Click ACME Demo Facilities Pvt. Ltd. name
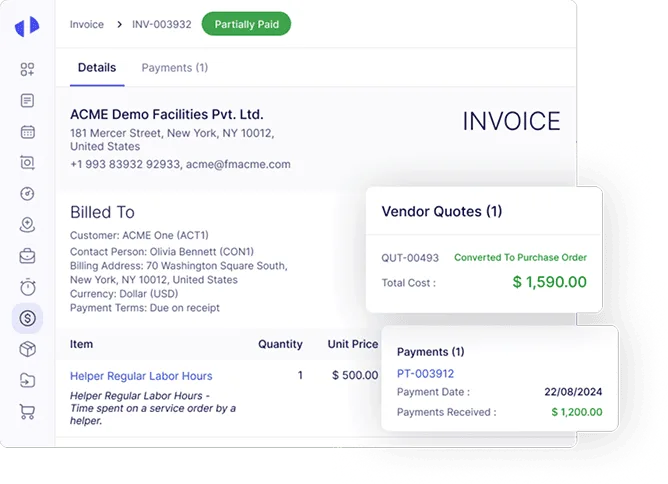Image resolution: width=668 pixels, height=484 pixels. (x=167, y=114)
